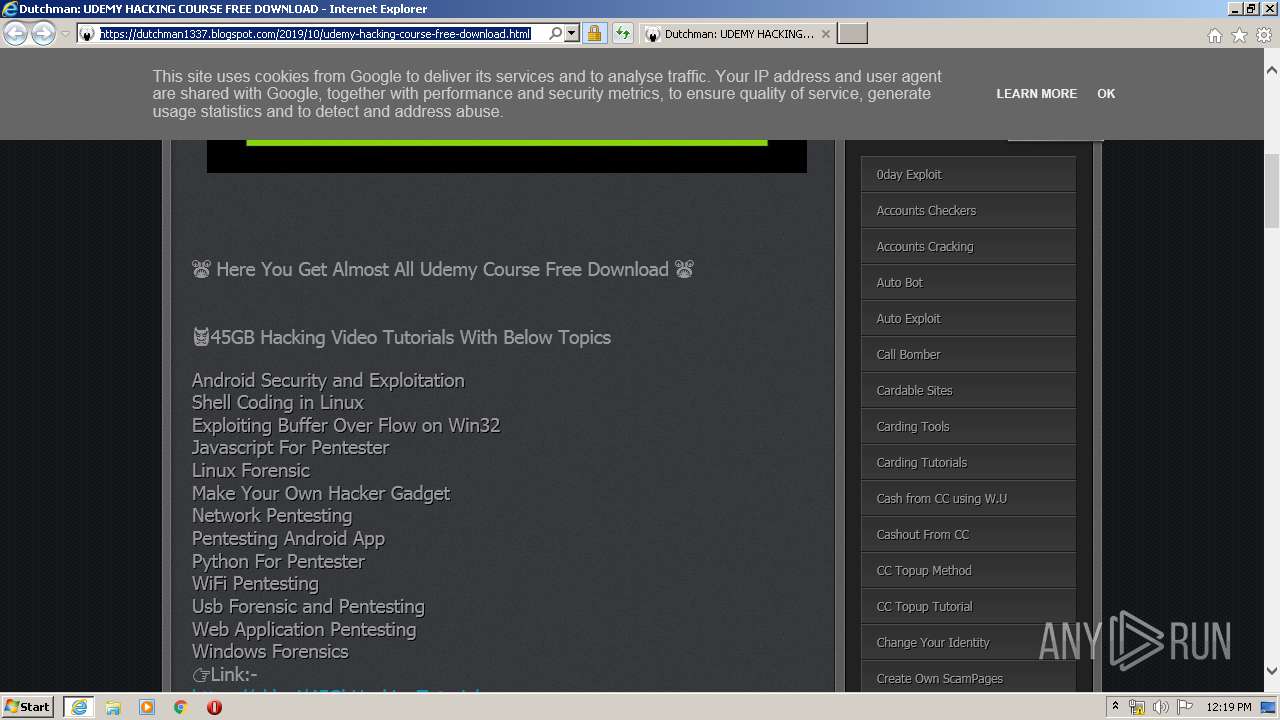Viewport: 1280px width, 720px height.
Task: Click the 'Make Your Own Hacker Gadget' line
Action: [x=321, y=493]
